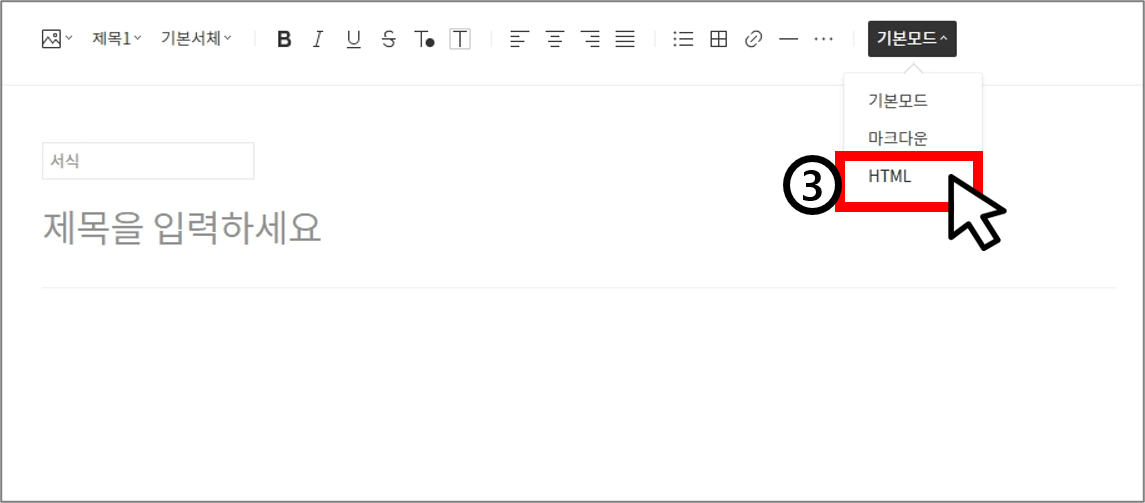This screenshot has height=503, width=1145.
Task: Open the image insert menu
Action: click(x=57, y=39)
